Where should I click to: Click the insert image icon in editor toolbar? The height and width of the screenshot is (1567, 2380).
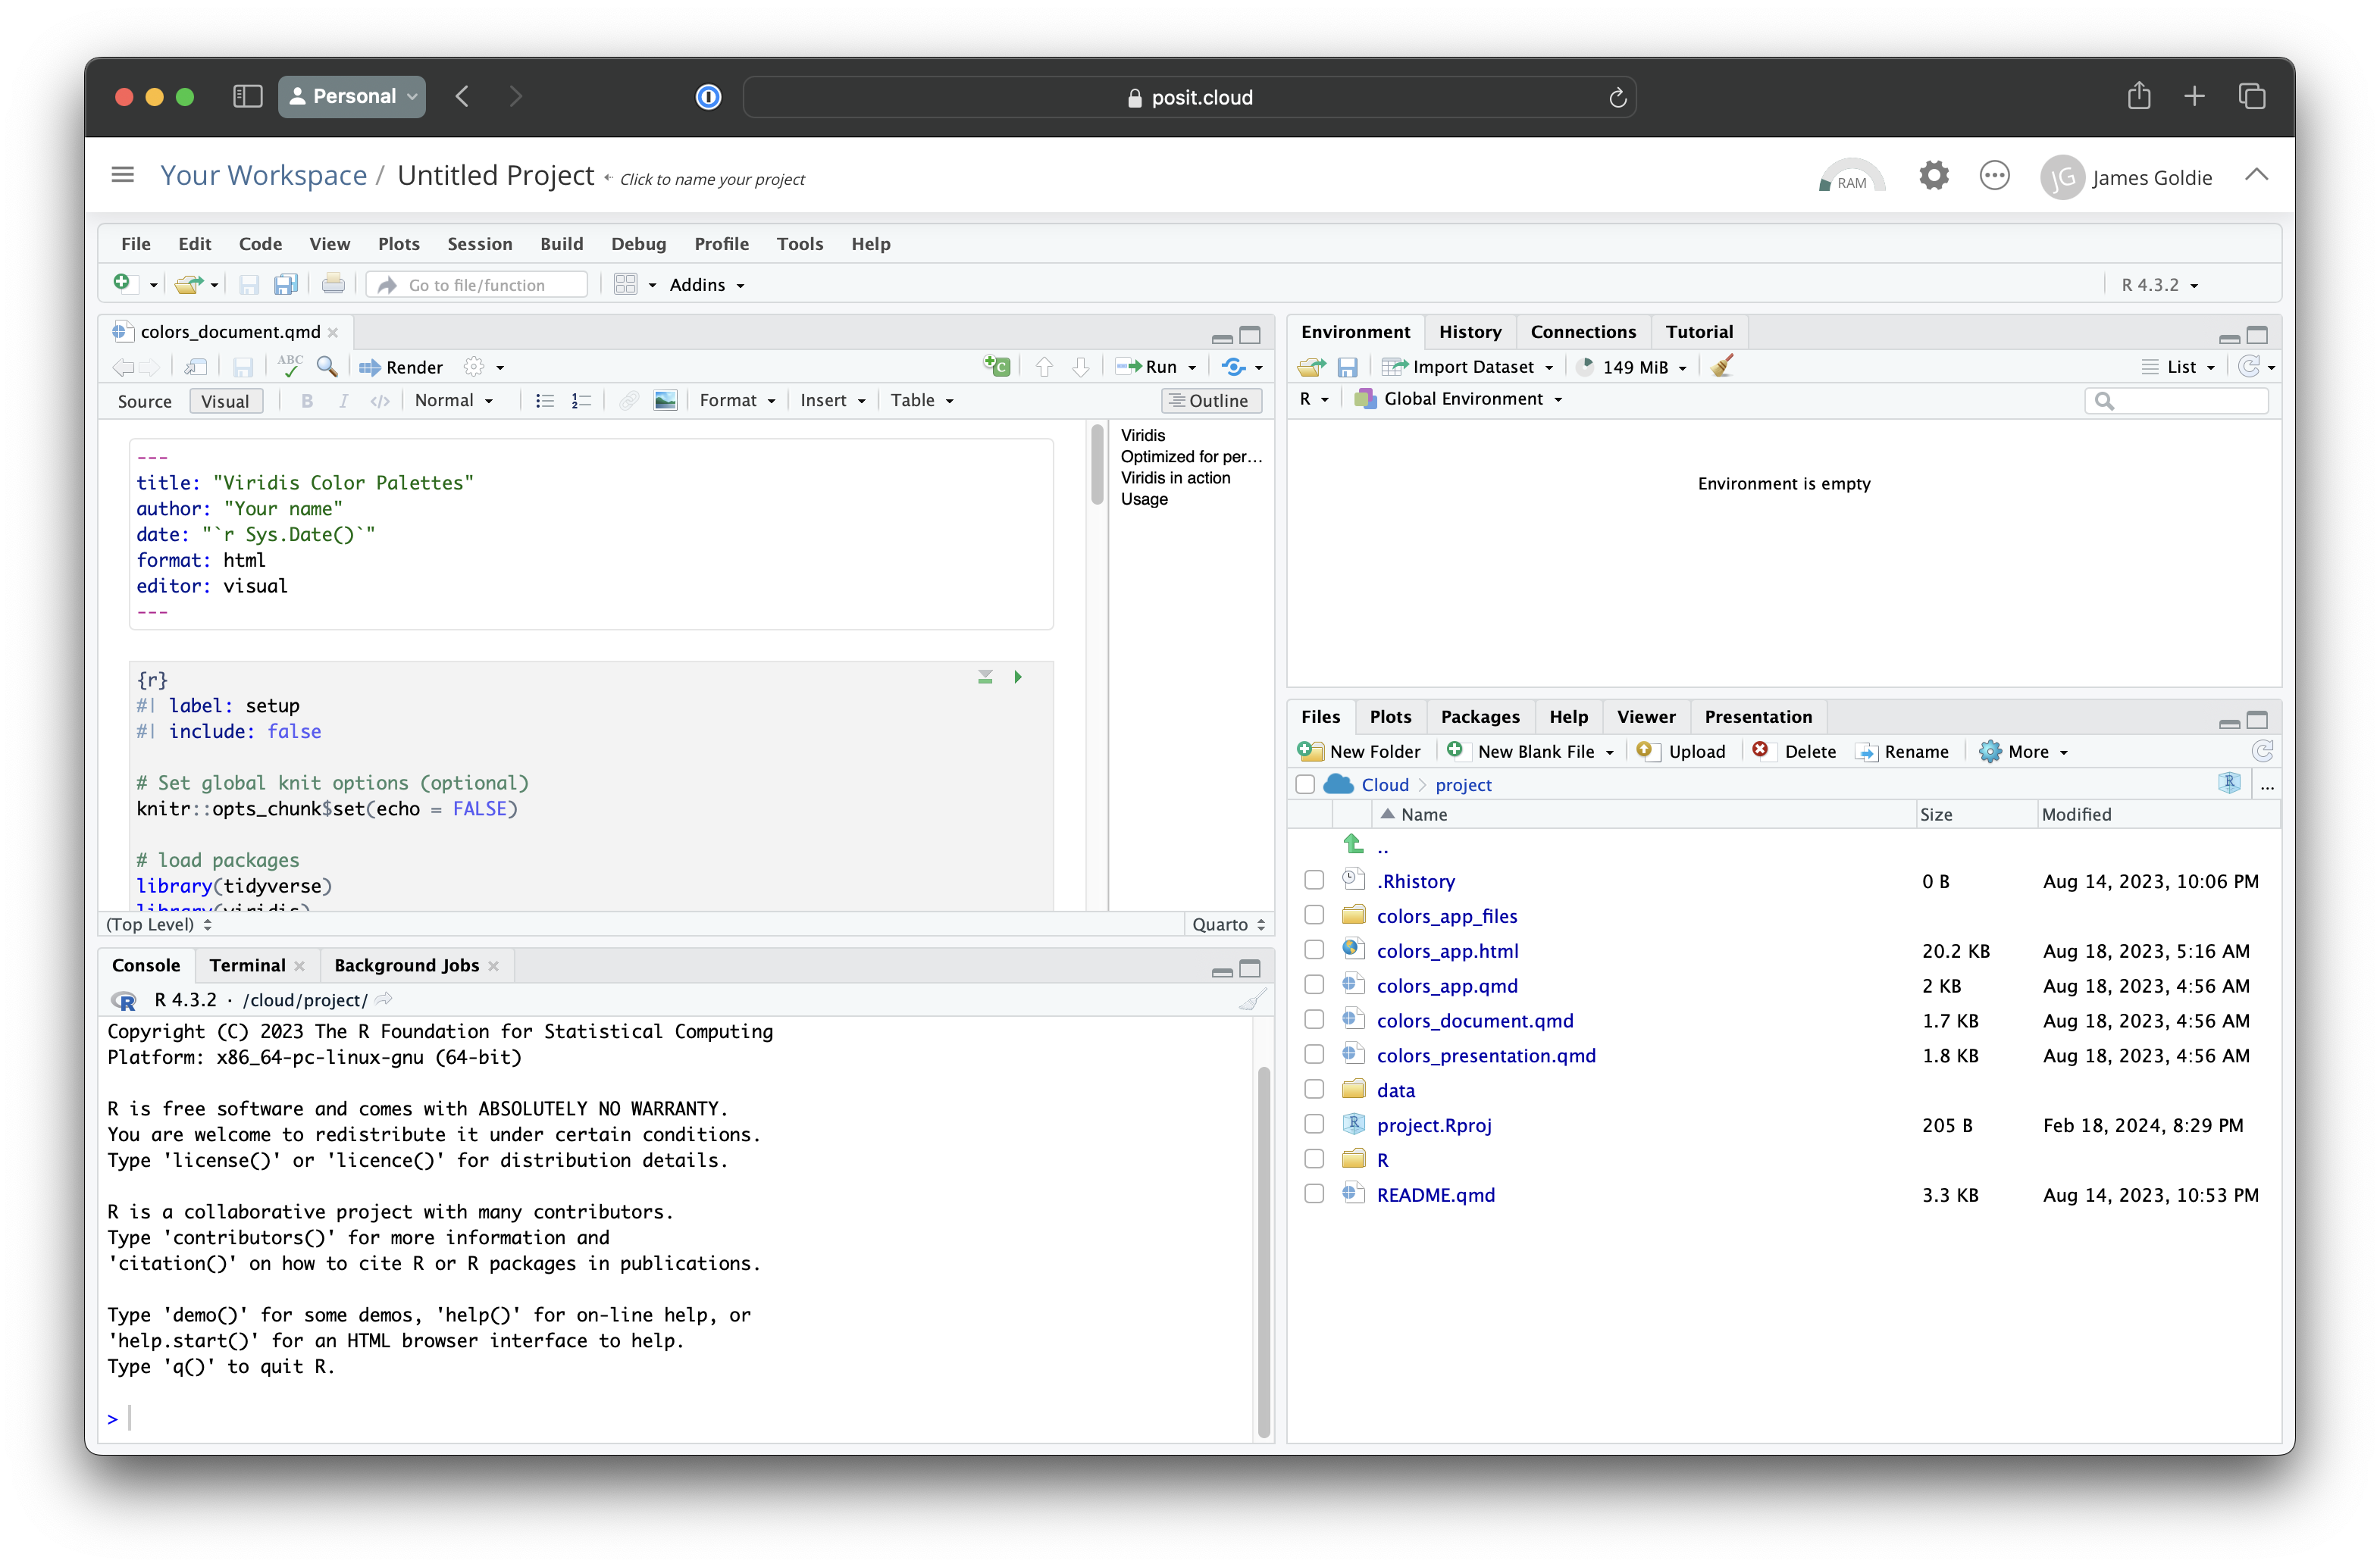coord(665,400)
